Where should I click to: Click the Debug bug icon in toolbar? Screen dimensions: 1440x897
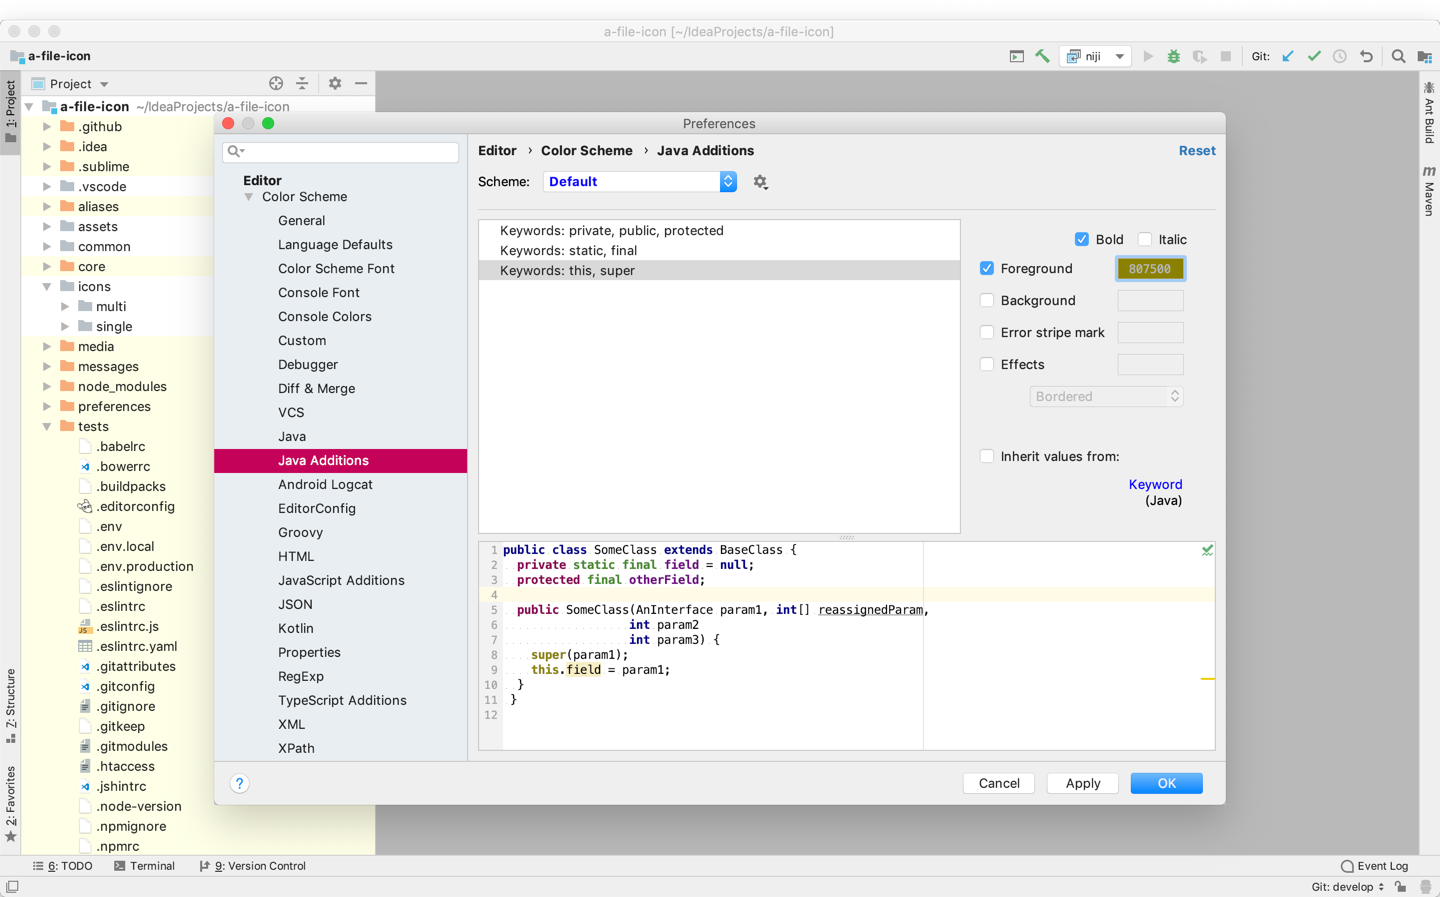pyautogui.click(x=1174, y=56)
